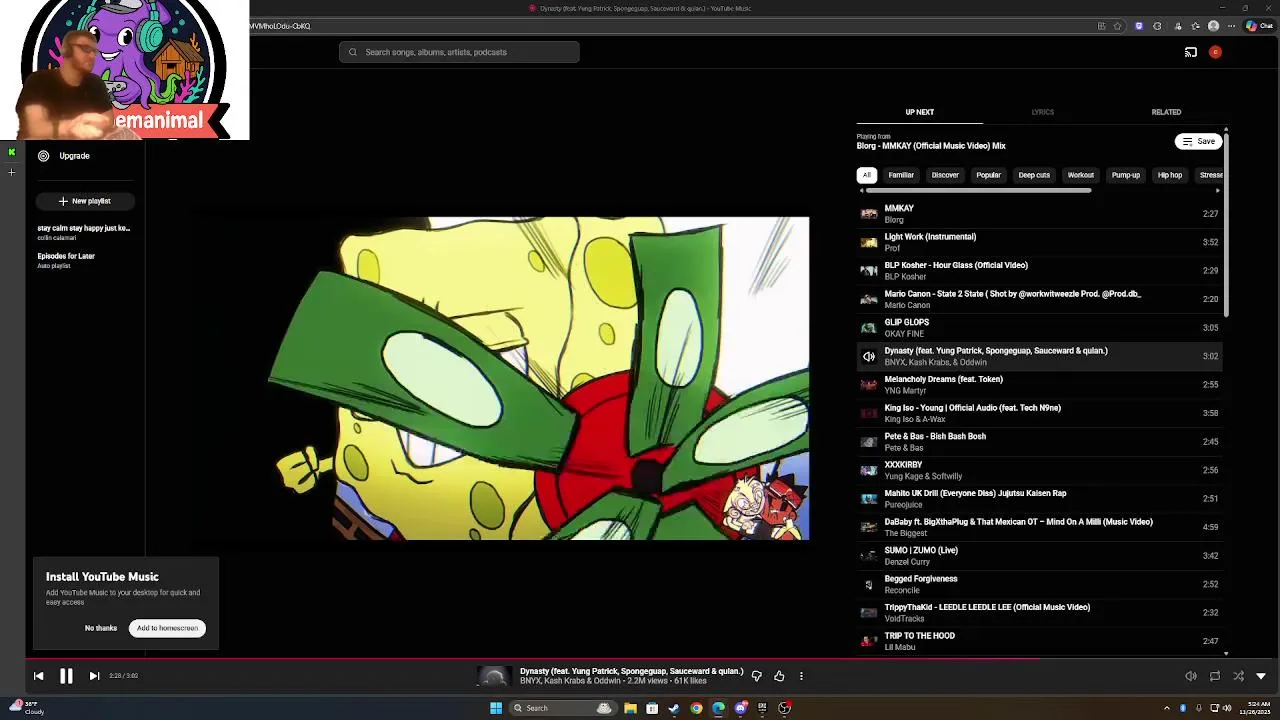The width and height of the screenshot is (1280, 720).
Task: Switch to the RELATED tab
Action: tap(1166, 112)
